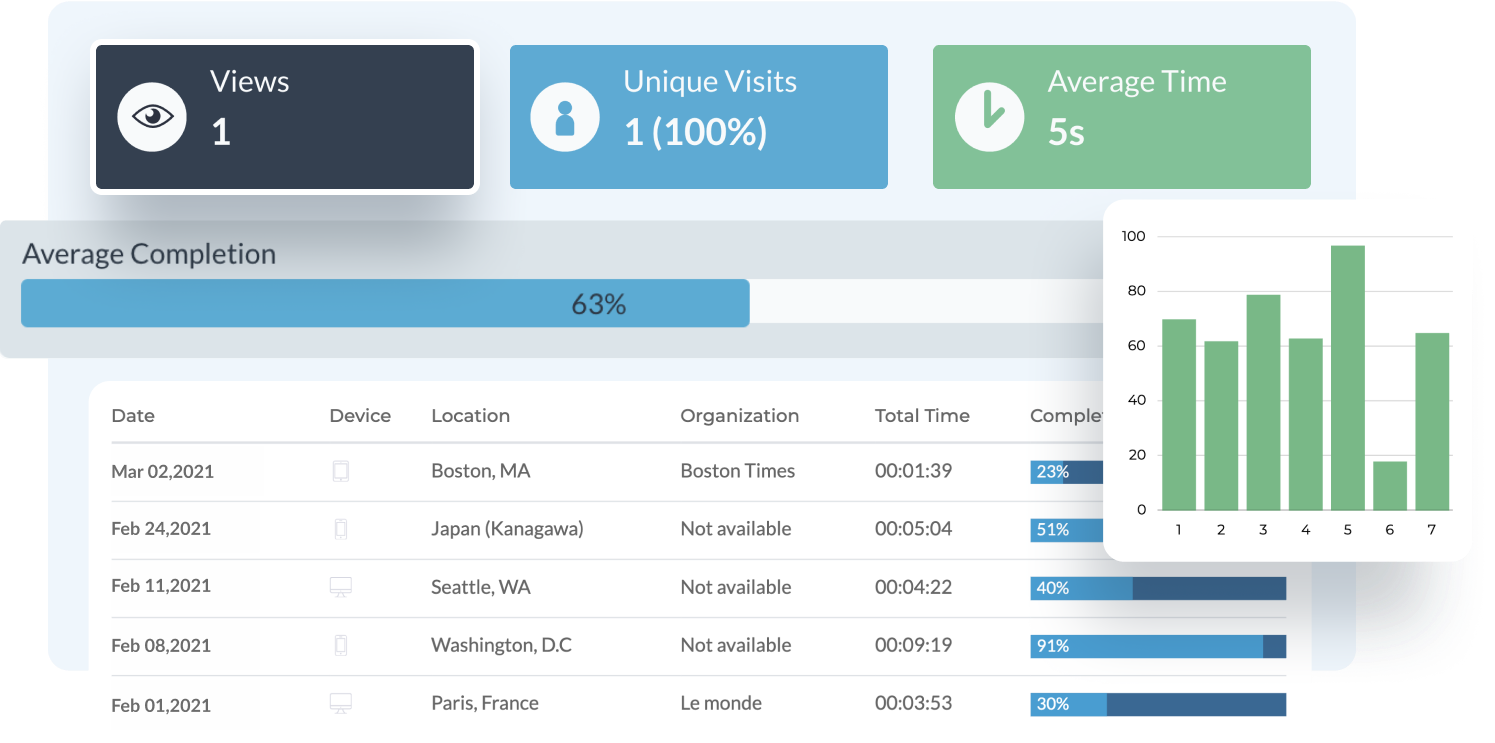1495x743 pixels.
Task: Click the desktop monitor icon in Feb 01,2021 row
Action: pos(340,703)
